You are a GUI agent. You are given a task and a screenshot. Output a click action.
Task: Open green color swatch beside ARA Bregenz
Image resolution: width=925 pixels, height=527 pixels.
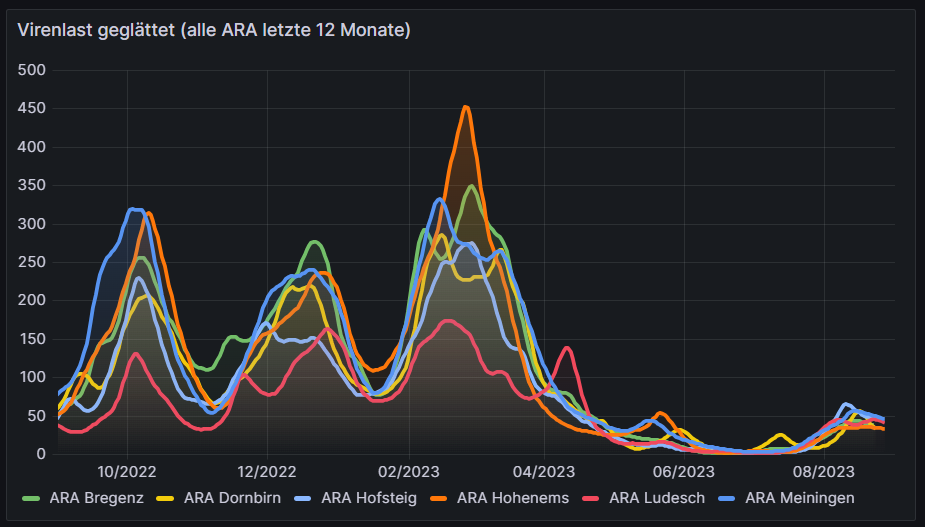[x=32, y=497]
